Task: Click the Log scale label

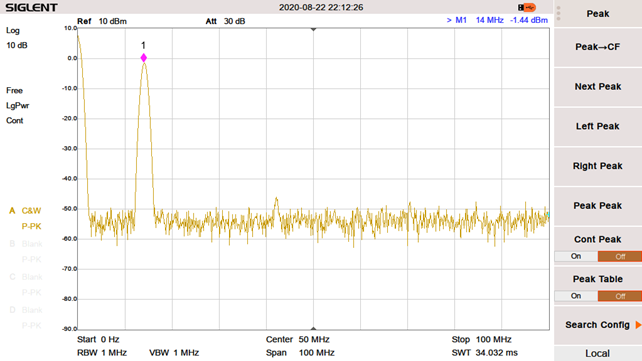Action: pos(13,31)
